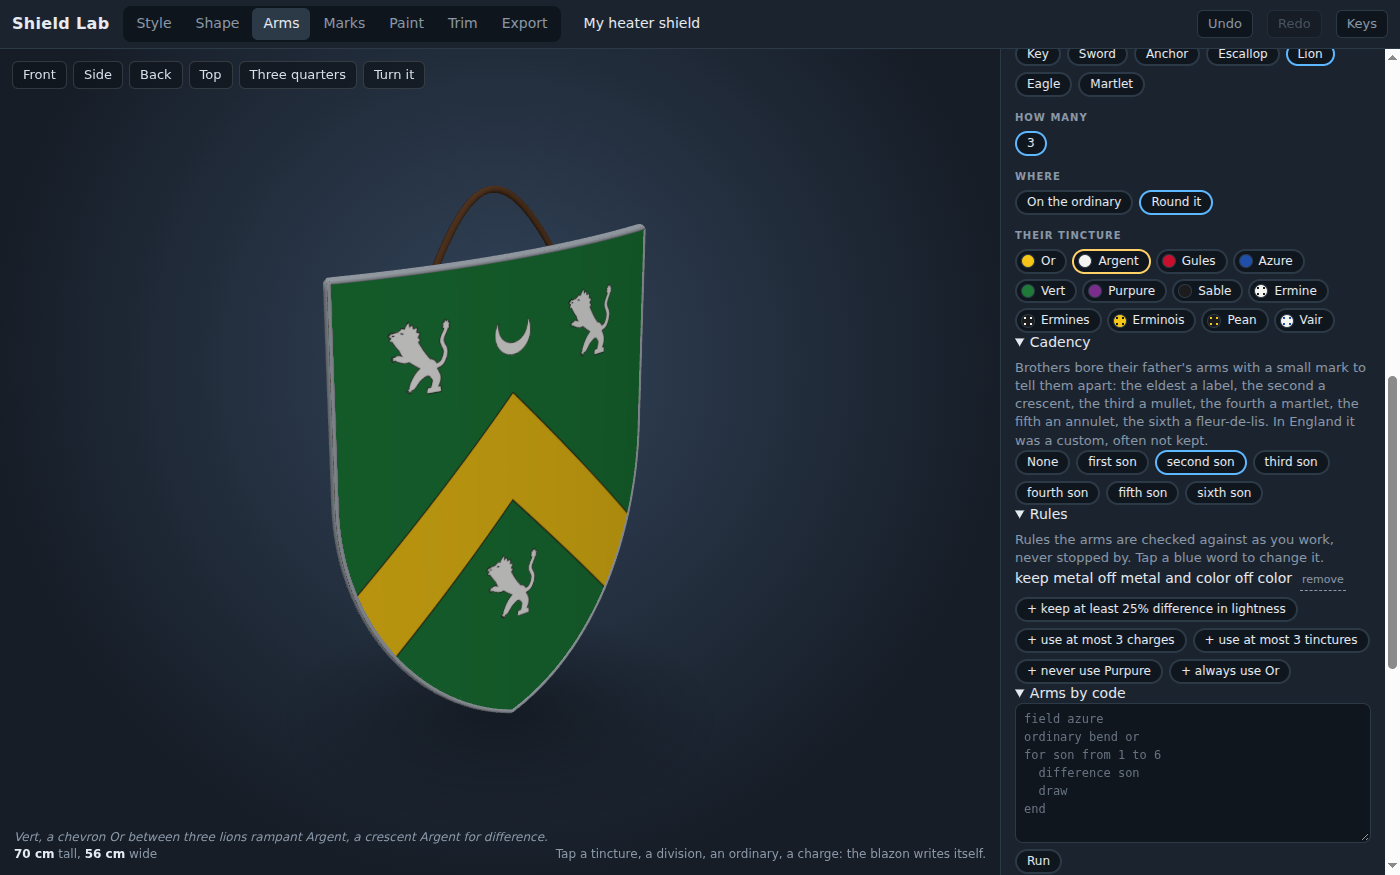Screen dimensions: 1400x875
Task: Set cadency to first son
Action: [1112, 462]
